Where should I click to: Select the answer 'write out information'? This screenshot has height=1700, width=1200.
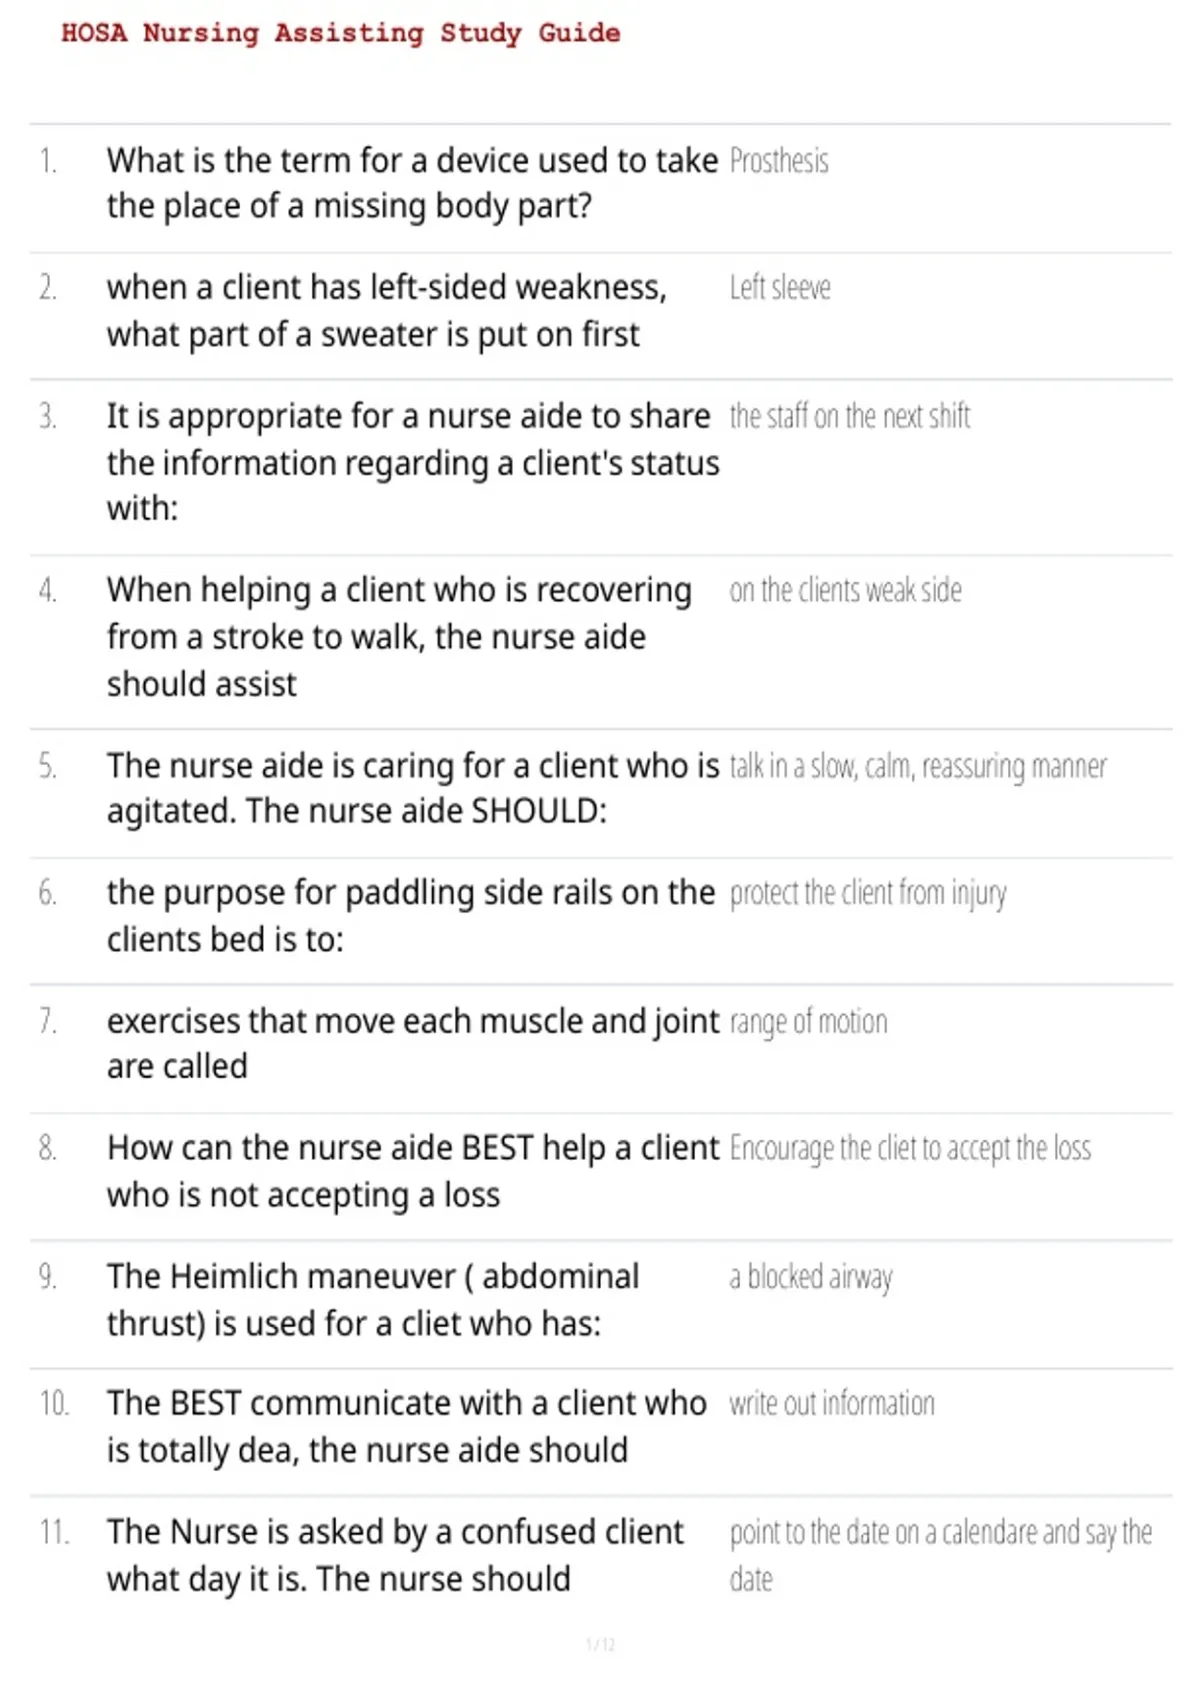click(832, 1404)
